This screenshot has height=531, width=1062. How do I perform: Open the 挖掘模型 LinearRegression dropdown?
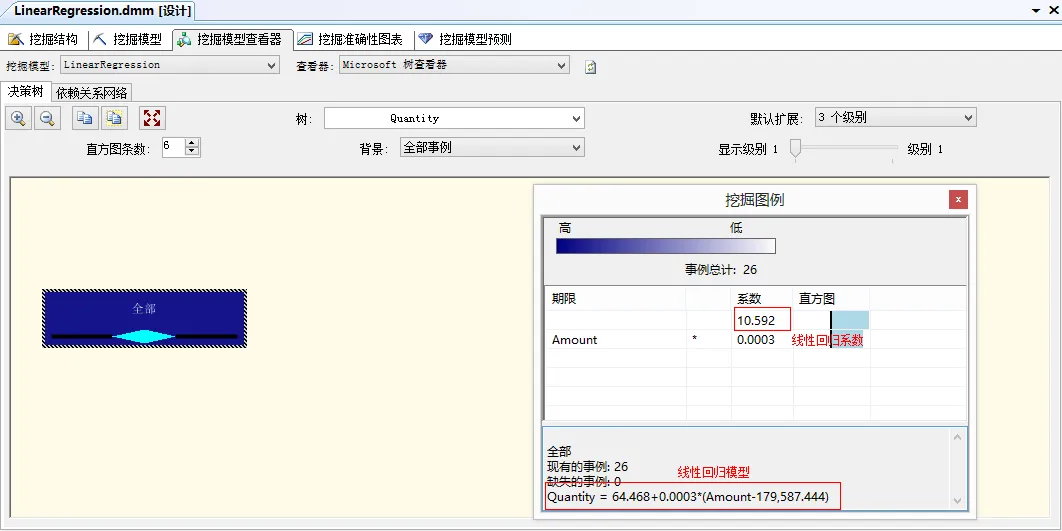coord(272,66)
